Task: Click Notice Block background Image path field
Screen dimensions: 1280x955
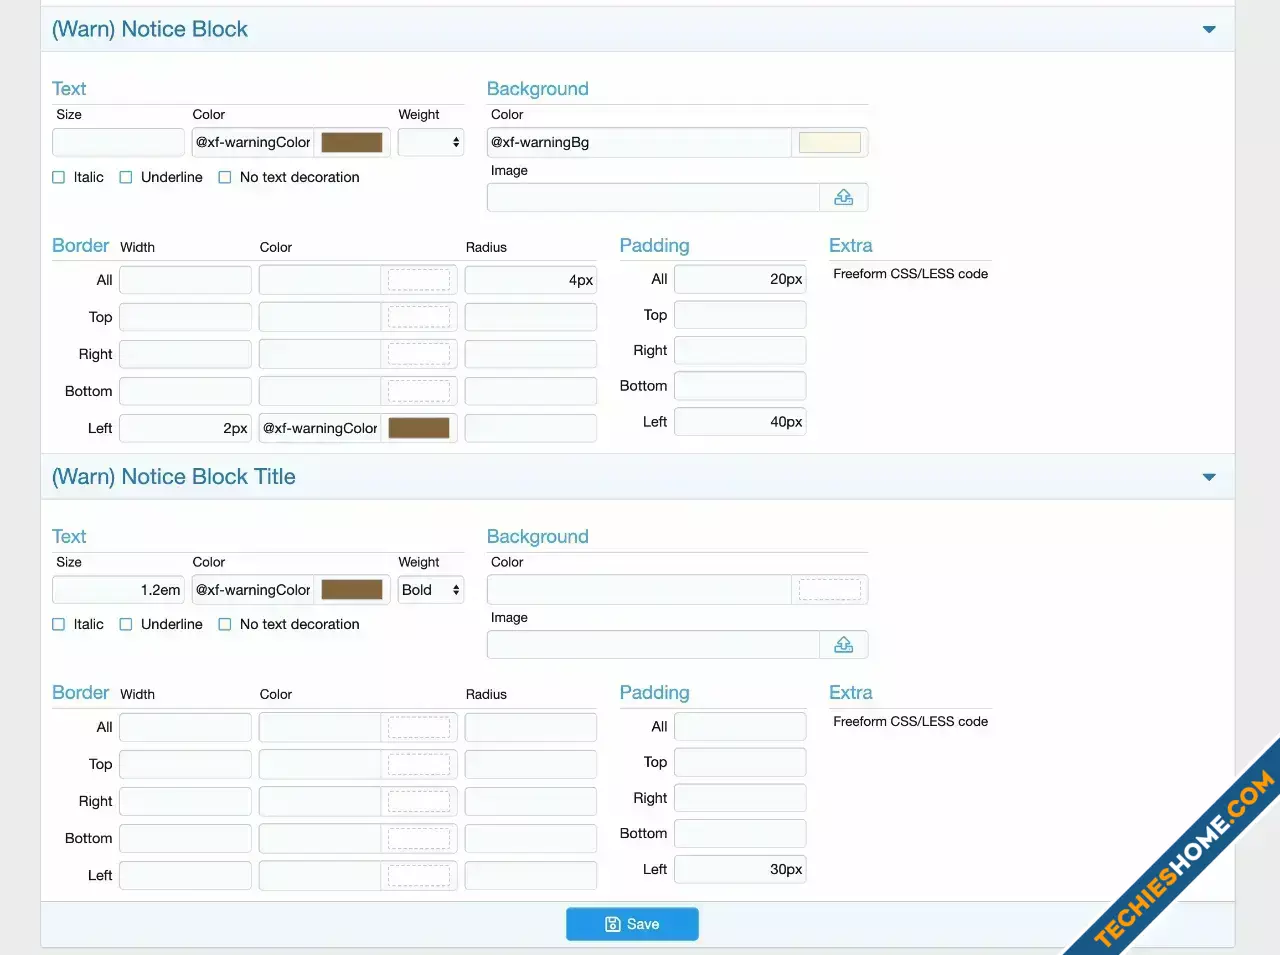Action: (654, 197)
